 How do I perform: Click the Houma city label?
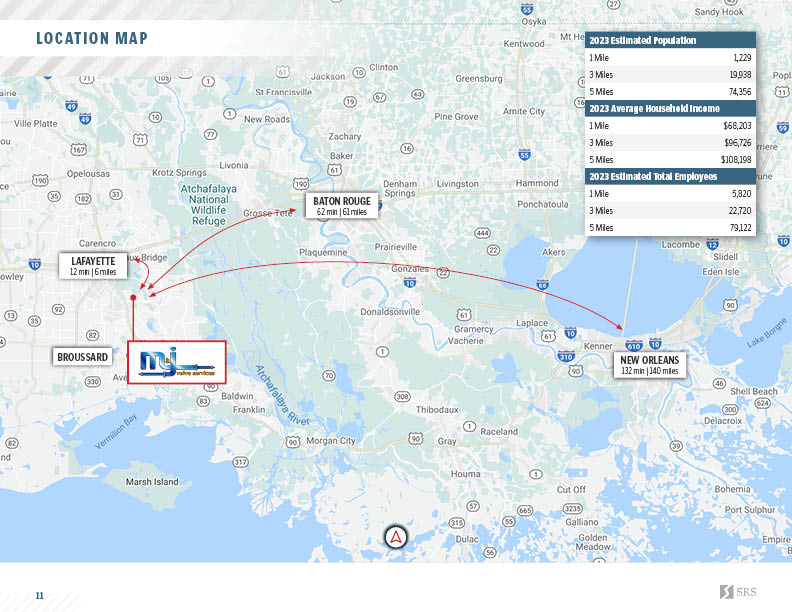click(465, 474)
